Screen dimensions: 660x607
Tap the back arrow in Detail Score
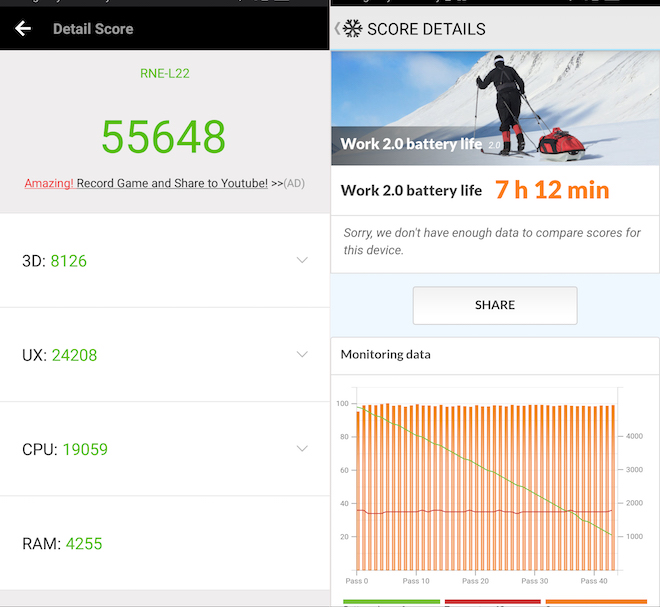click(23, 29)
